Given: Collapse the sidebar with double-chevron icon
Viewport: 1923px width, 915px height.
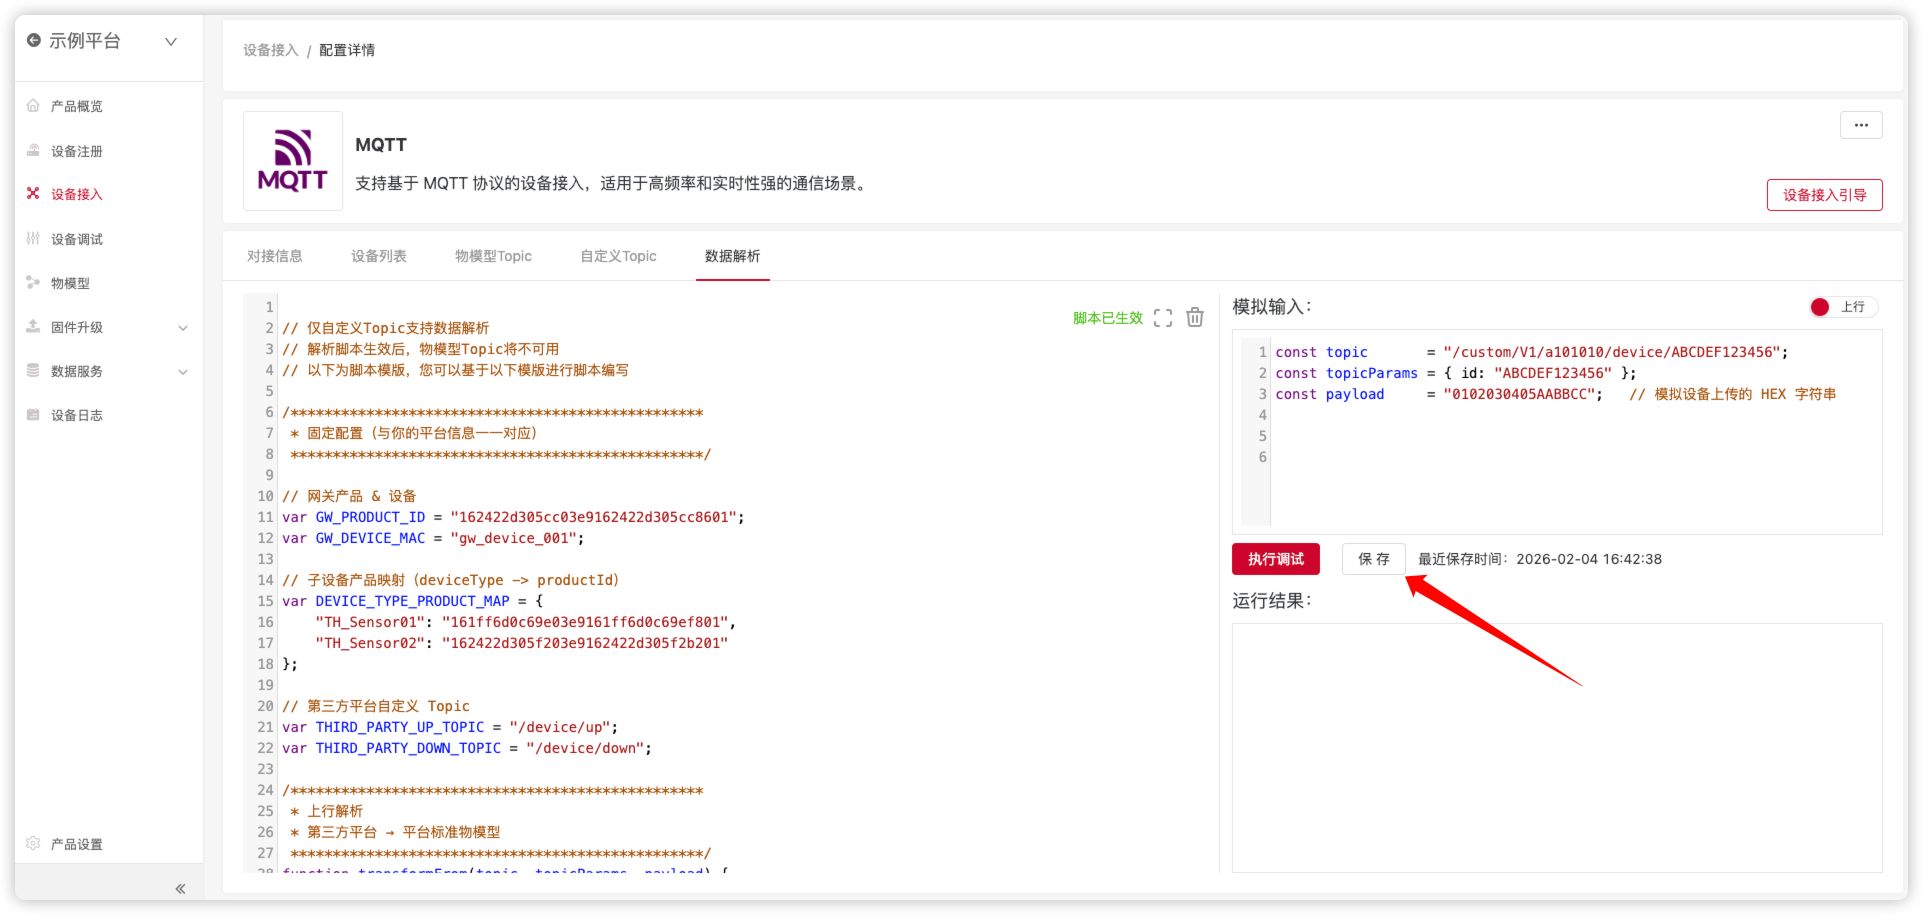Looking at the screenshot, I should pos(180,888).
